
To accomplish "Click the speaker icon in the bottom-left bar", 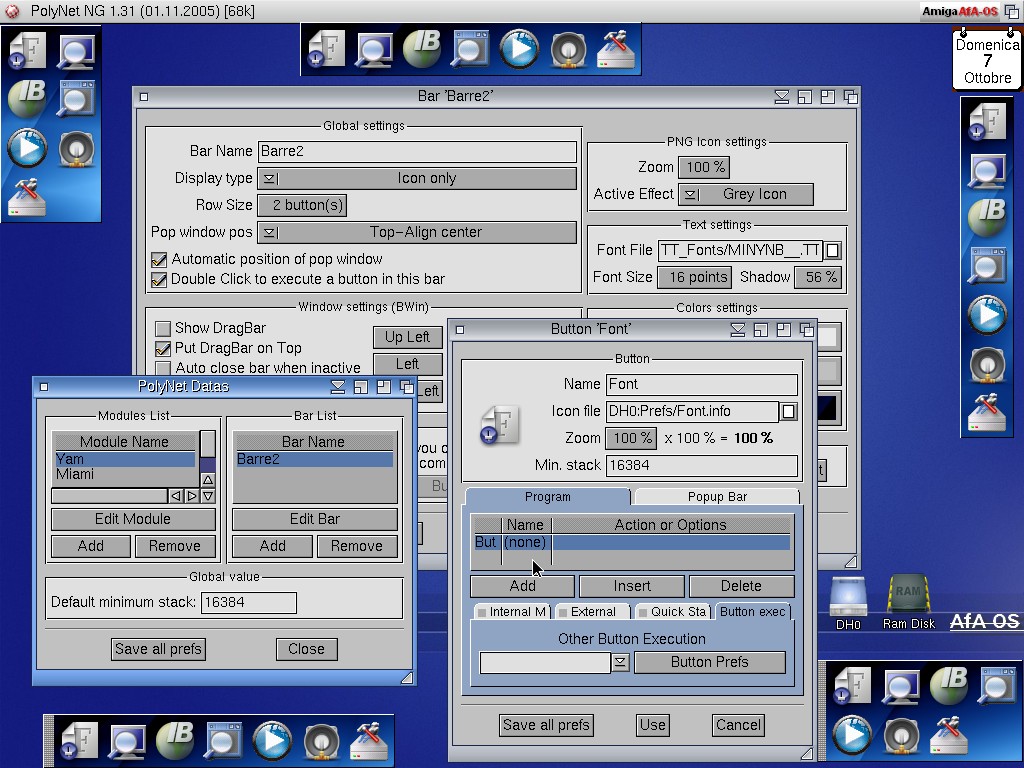I will click(x=321, y=741).
